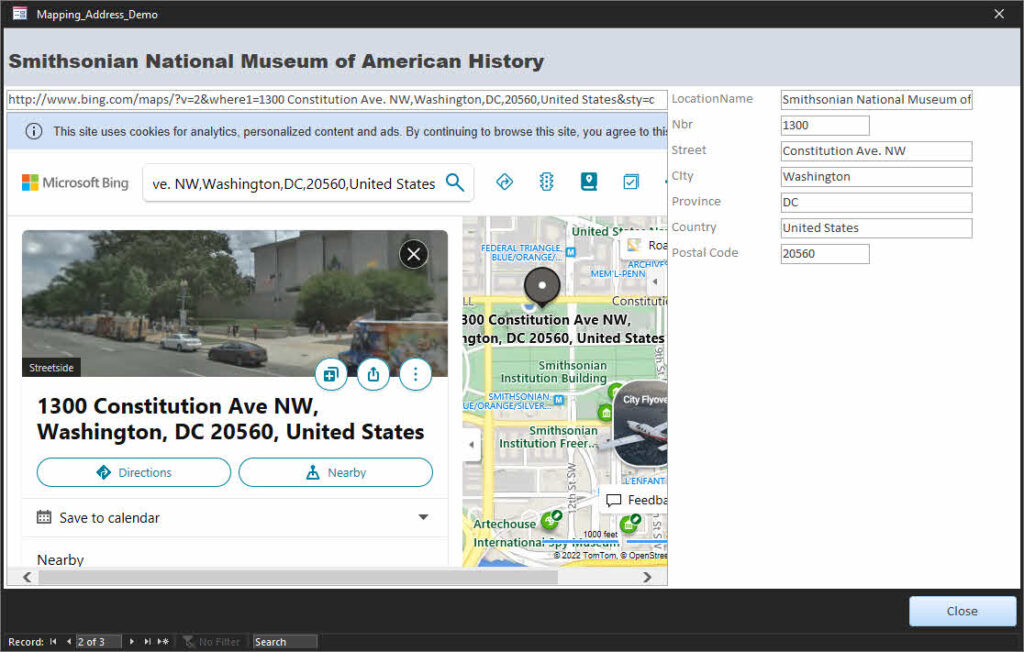Open the three-dot more options button

pos(415,374)
